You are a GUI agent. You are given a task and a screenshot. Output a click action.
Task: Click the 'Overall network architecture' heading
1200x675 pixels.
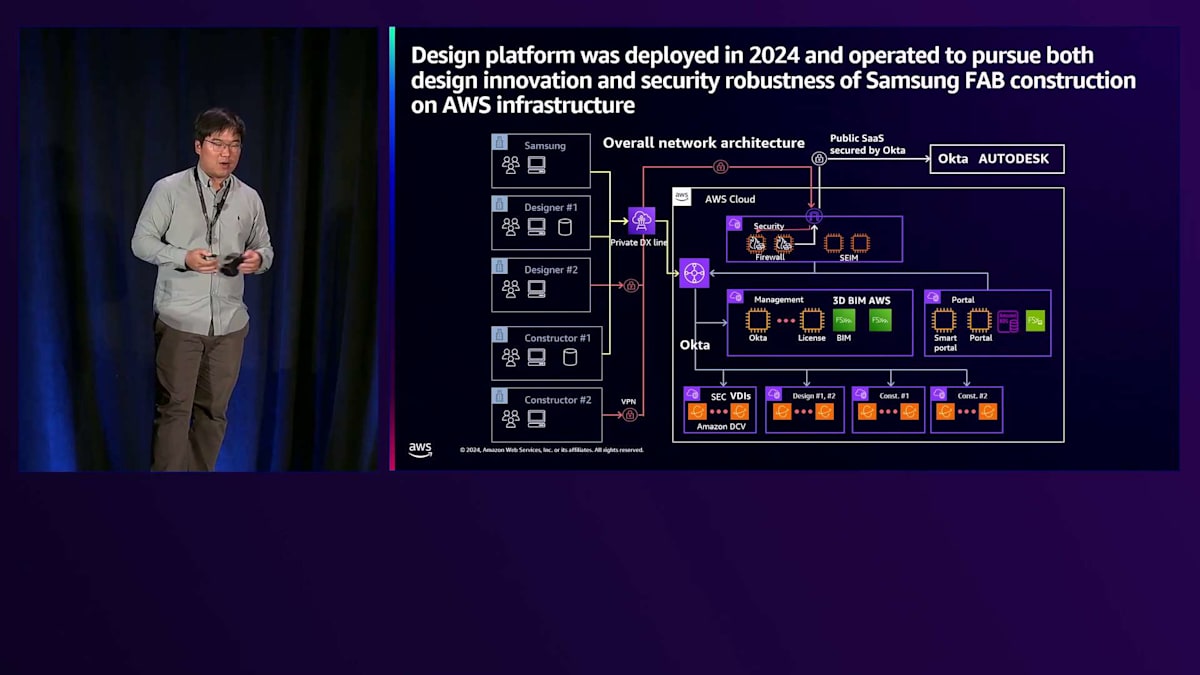704,143
